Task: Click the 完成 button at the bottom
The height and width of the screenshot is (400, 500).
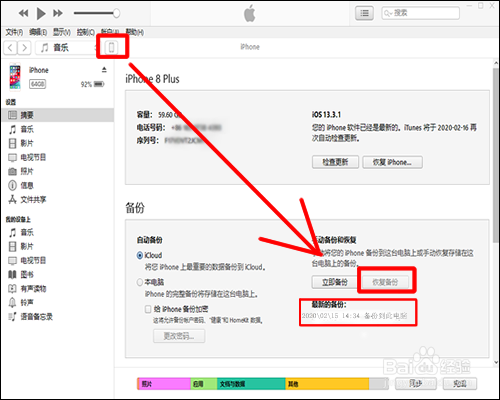Action: pos(460,384)
